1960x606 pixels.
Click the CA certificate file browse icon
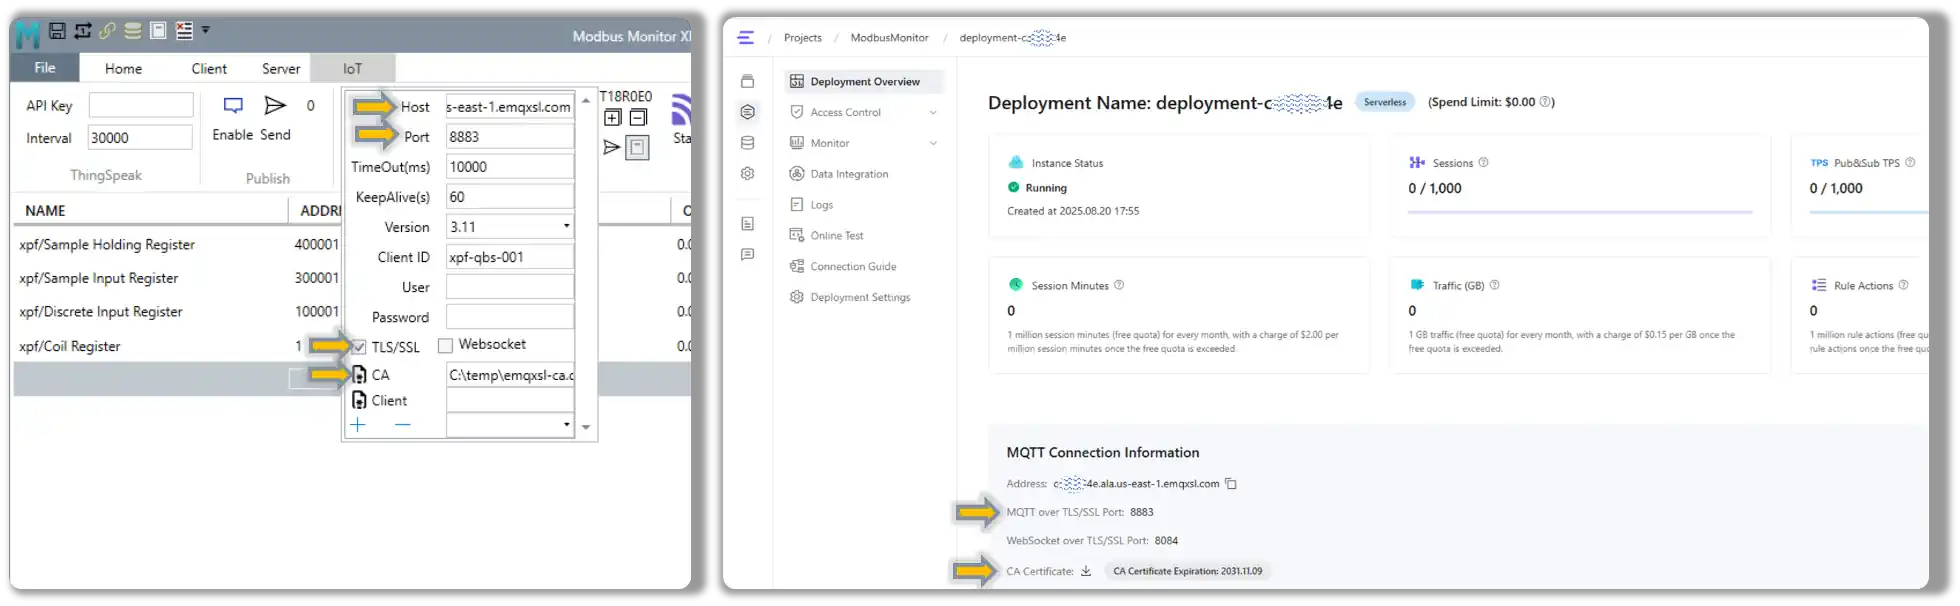pos(359,375)
